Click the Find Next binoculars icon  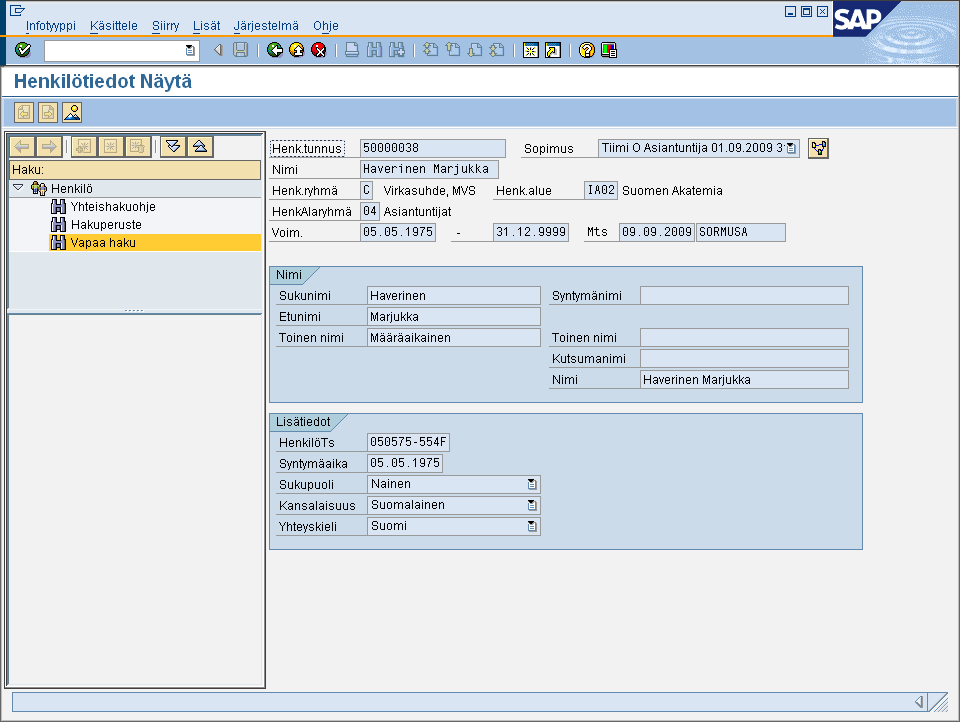point(397,50)
